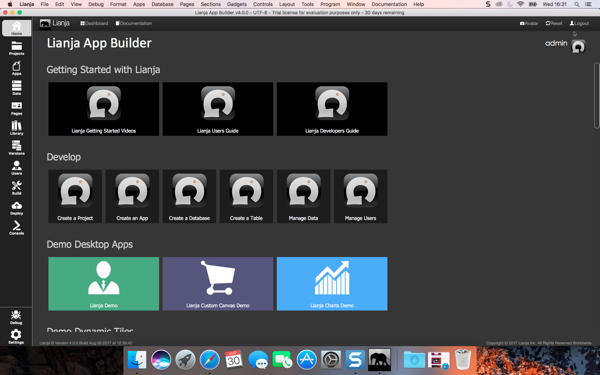Go to the Pages workspace icon
The image size is (600, 375).
(16, 108)
